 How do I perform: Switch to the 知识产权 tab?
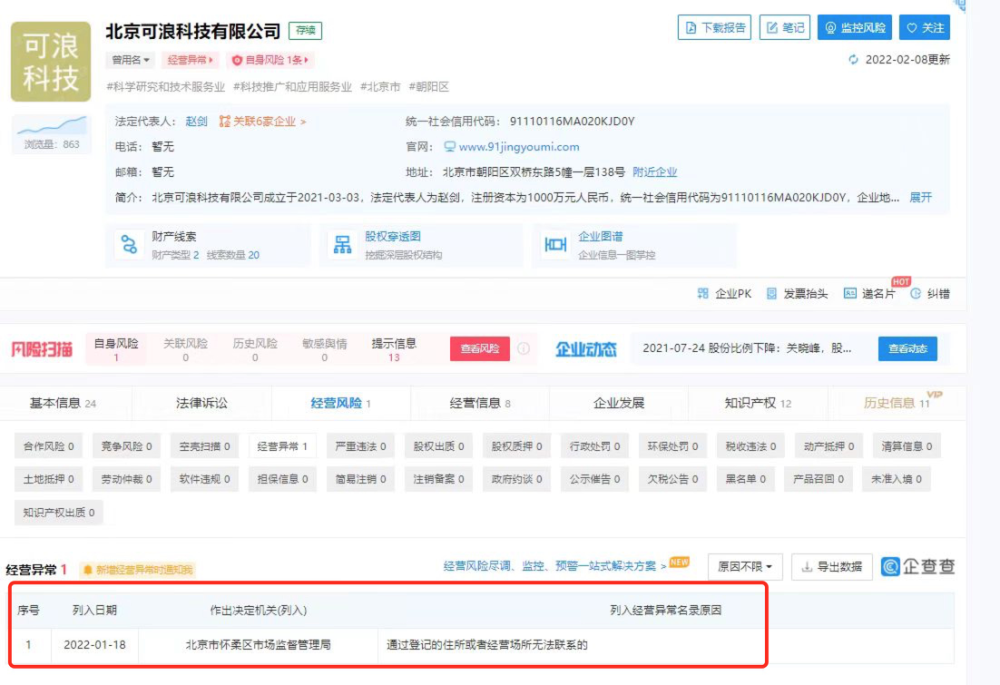[x=758, y=403]
